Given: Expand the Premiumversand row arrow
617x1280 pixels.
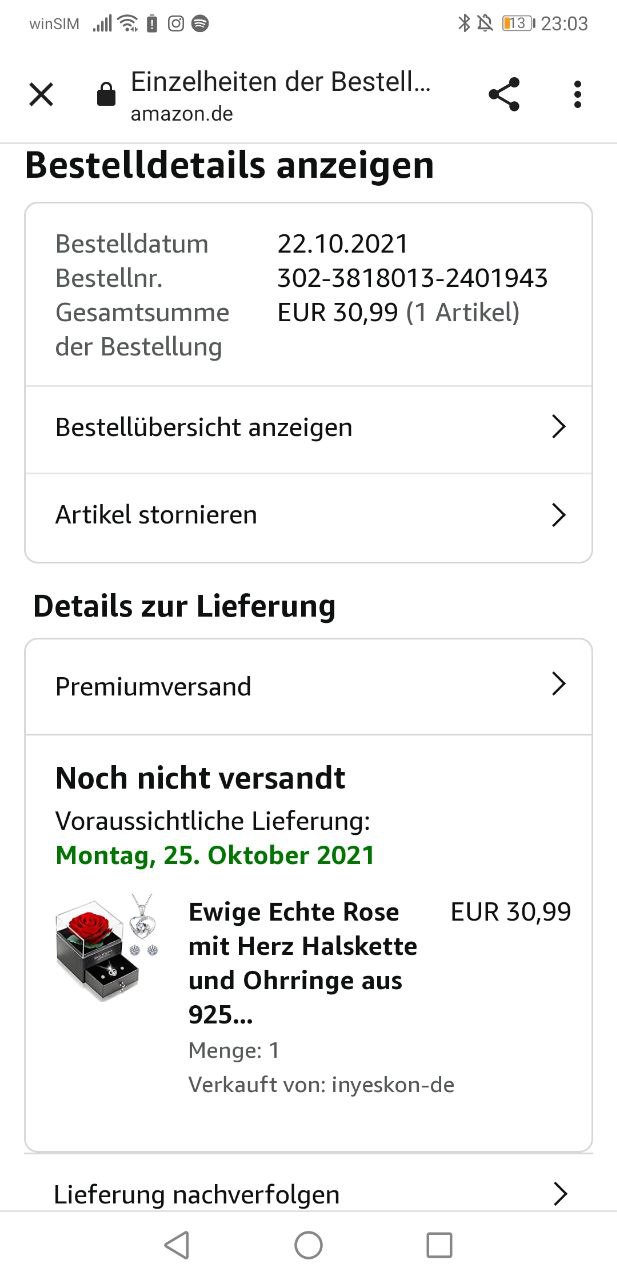Looking at the screenshot, I should tap(559, 685).
